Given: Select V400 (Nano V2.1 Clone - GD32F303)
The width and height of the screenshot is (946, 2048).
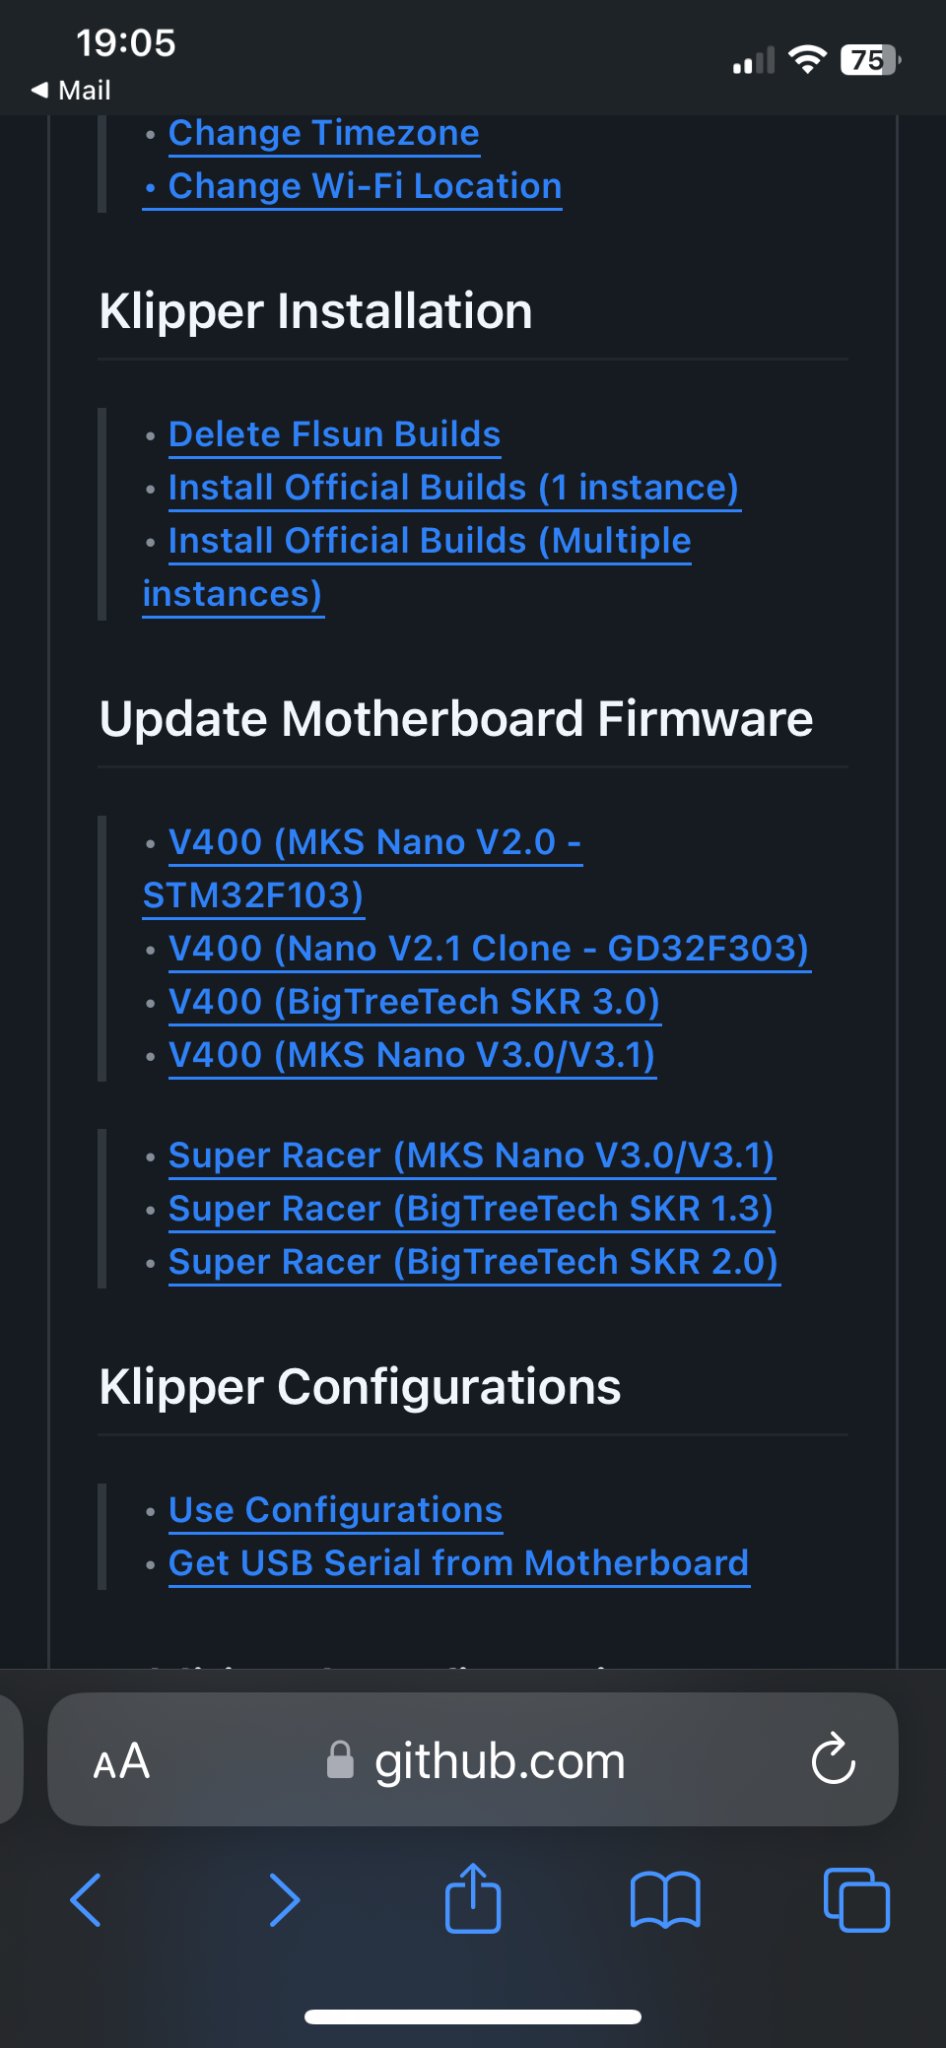Looking at the screenshot, I should (489, 948).
